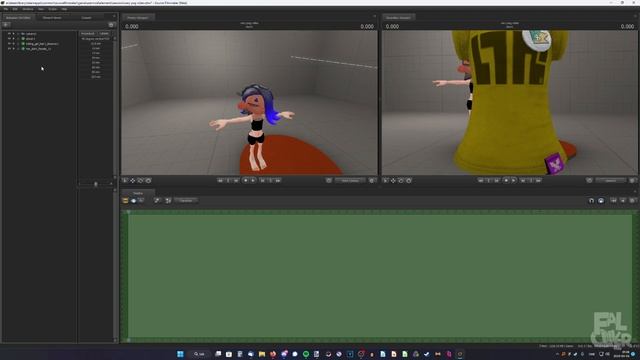
Task: Expand the inkling girl hair row arrow
Action: click(13, 44)
